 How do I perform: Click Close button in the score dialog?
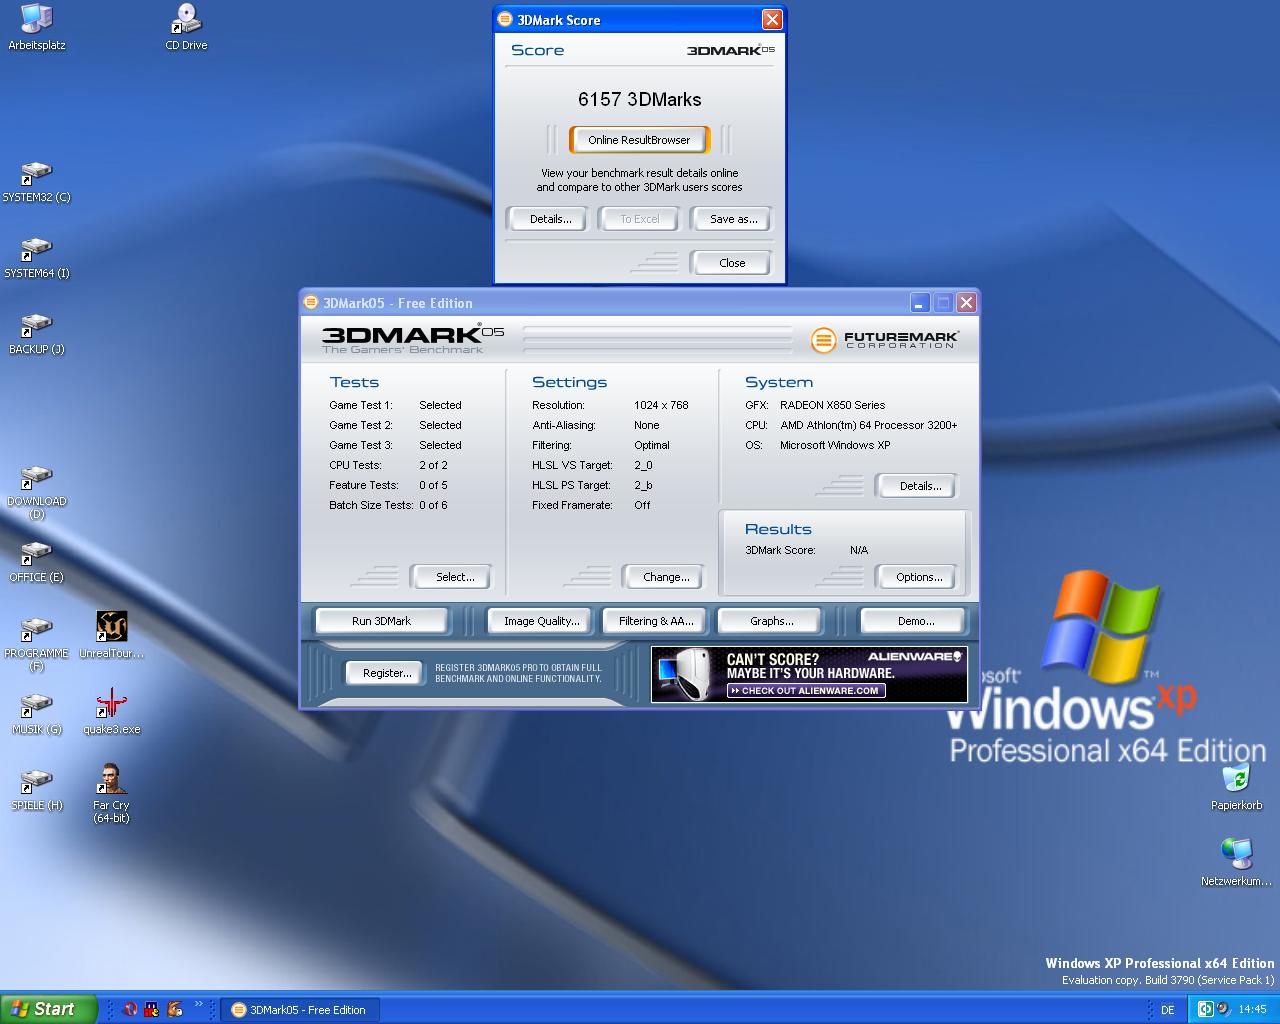[732, 263]
